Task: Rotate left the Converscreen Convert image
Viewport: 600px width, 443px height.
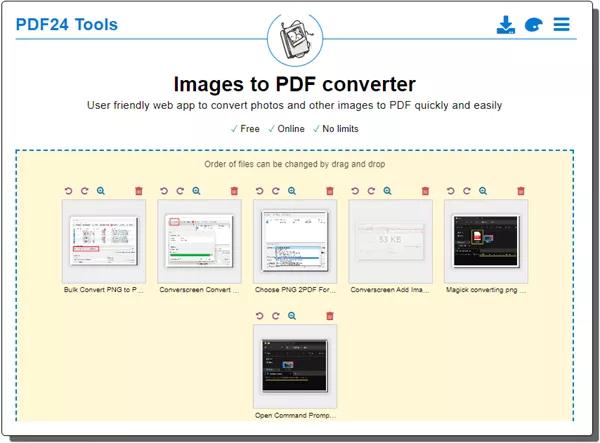Action: coord(164,191)
